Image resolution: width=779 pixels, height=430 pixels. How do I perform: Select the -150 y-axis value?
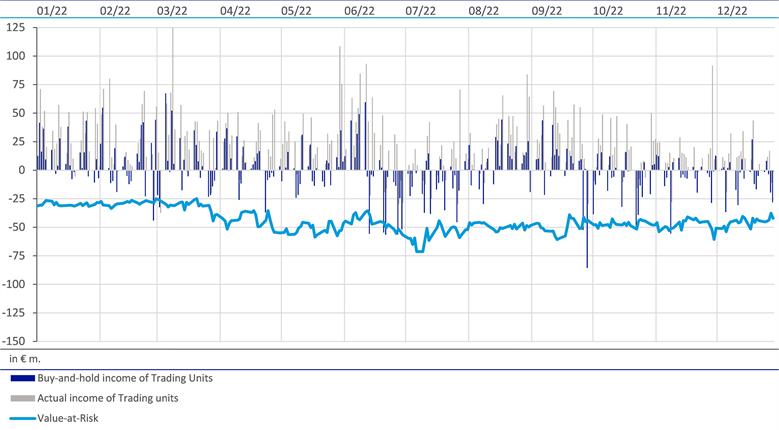13,341
